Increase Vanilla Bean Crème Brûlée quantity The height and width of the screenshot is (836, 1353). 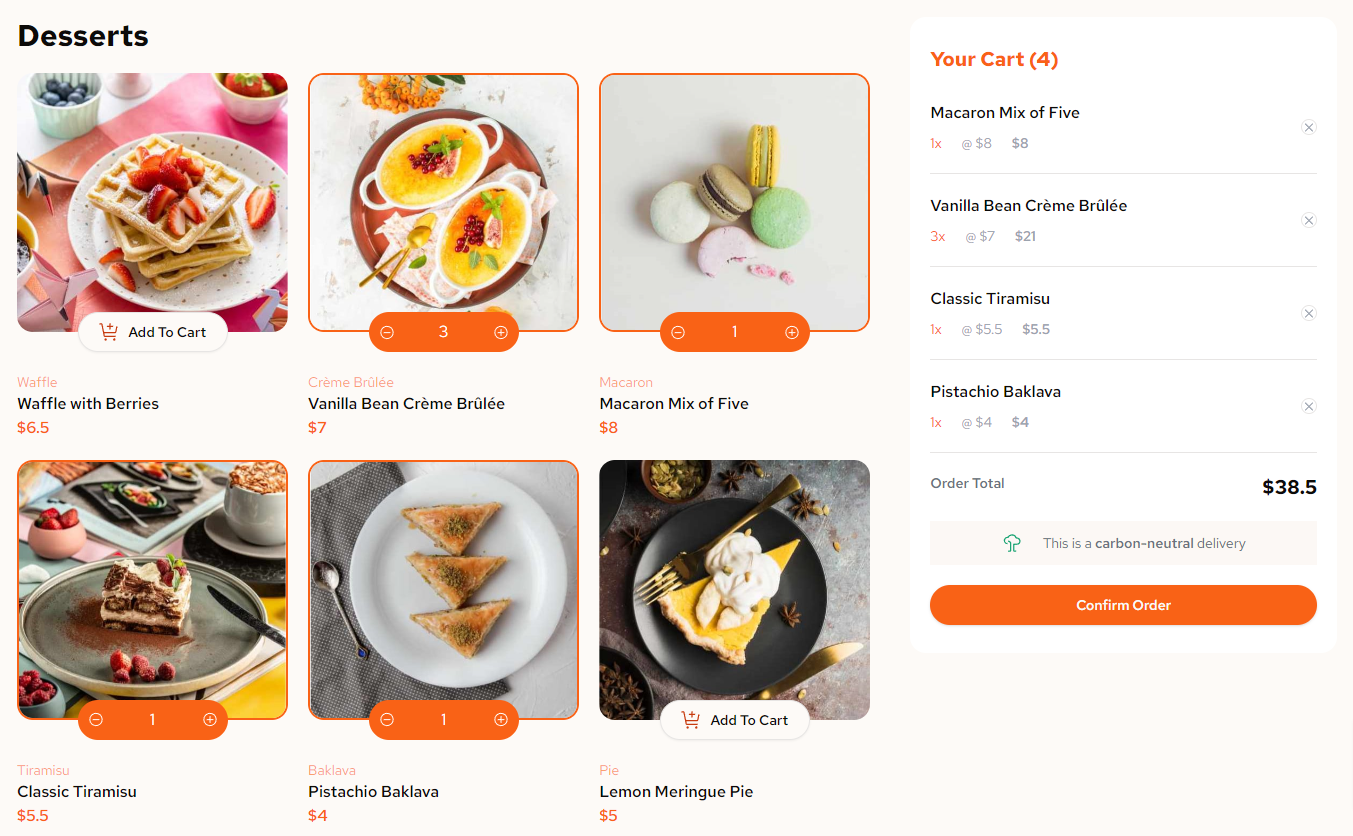tap(501, 333)
